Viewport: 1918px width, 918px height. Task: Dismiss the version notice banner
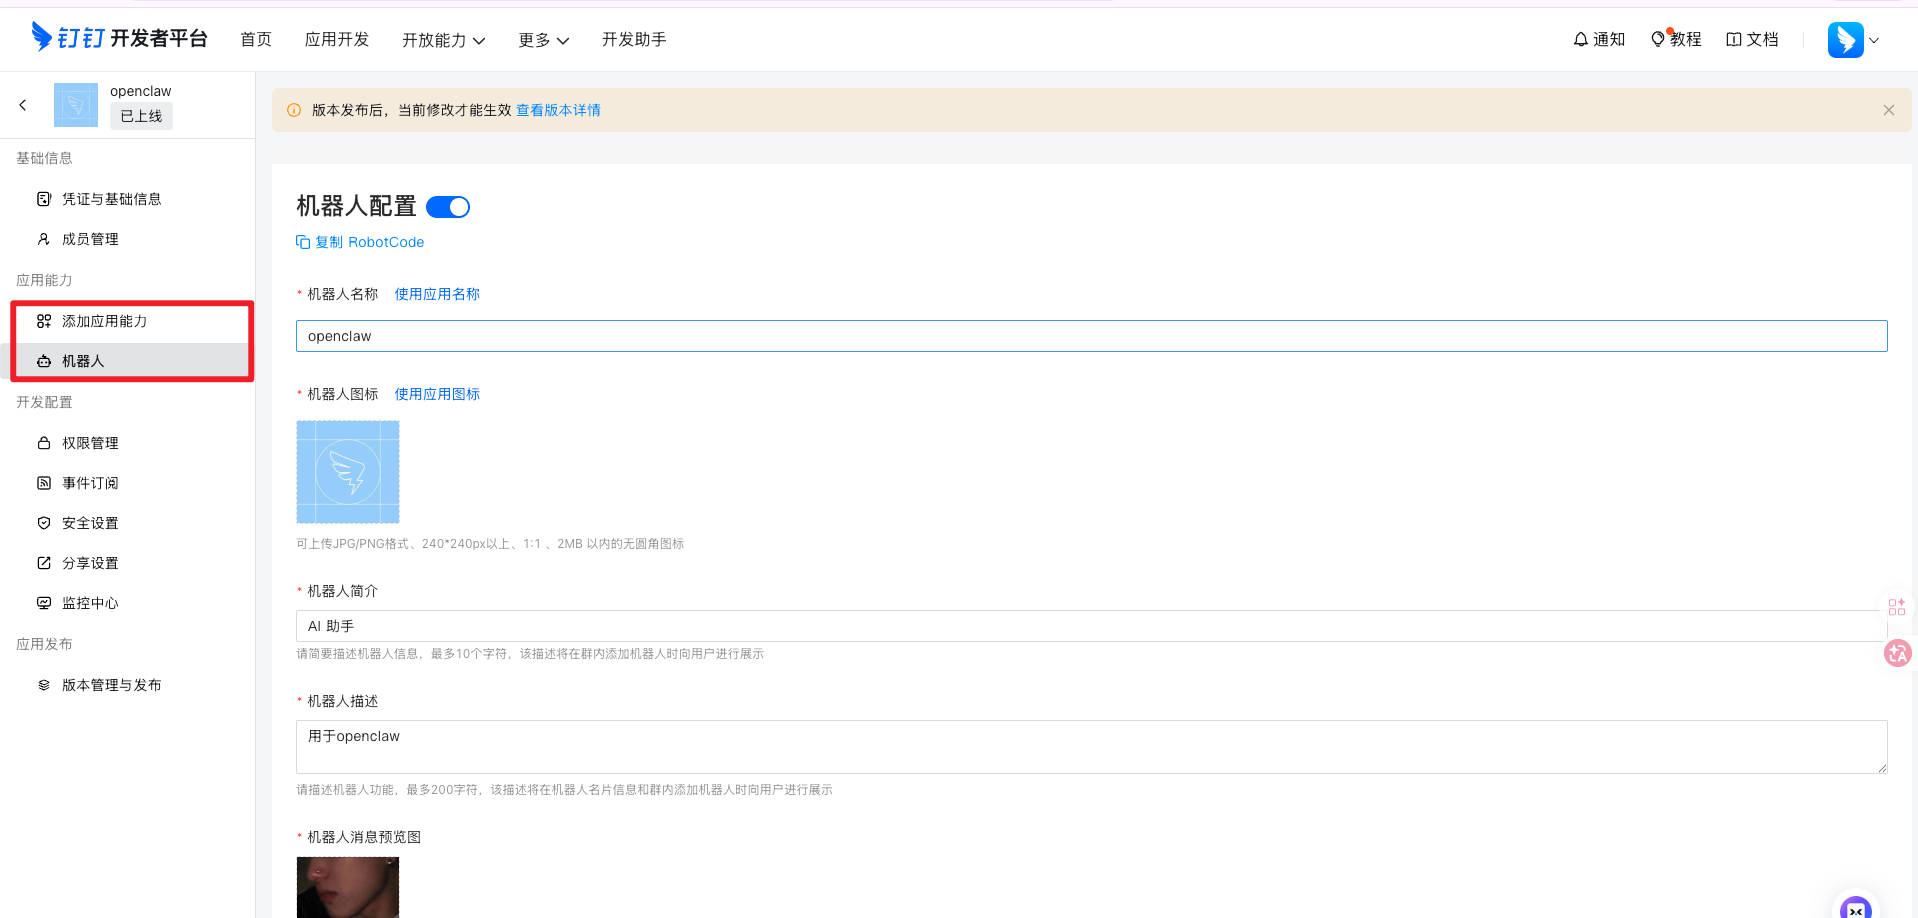pos(1888,110)
